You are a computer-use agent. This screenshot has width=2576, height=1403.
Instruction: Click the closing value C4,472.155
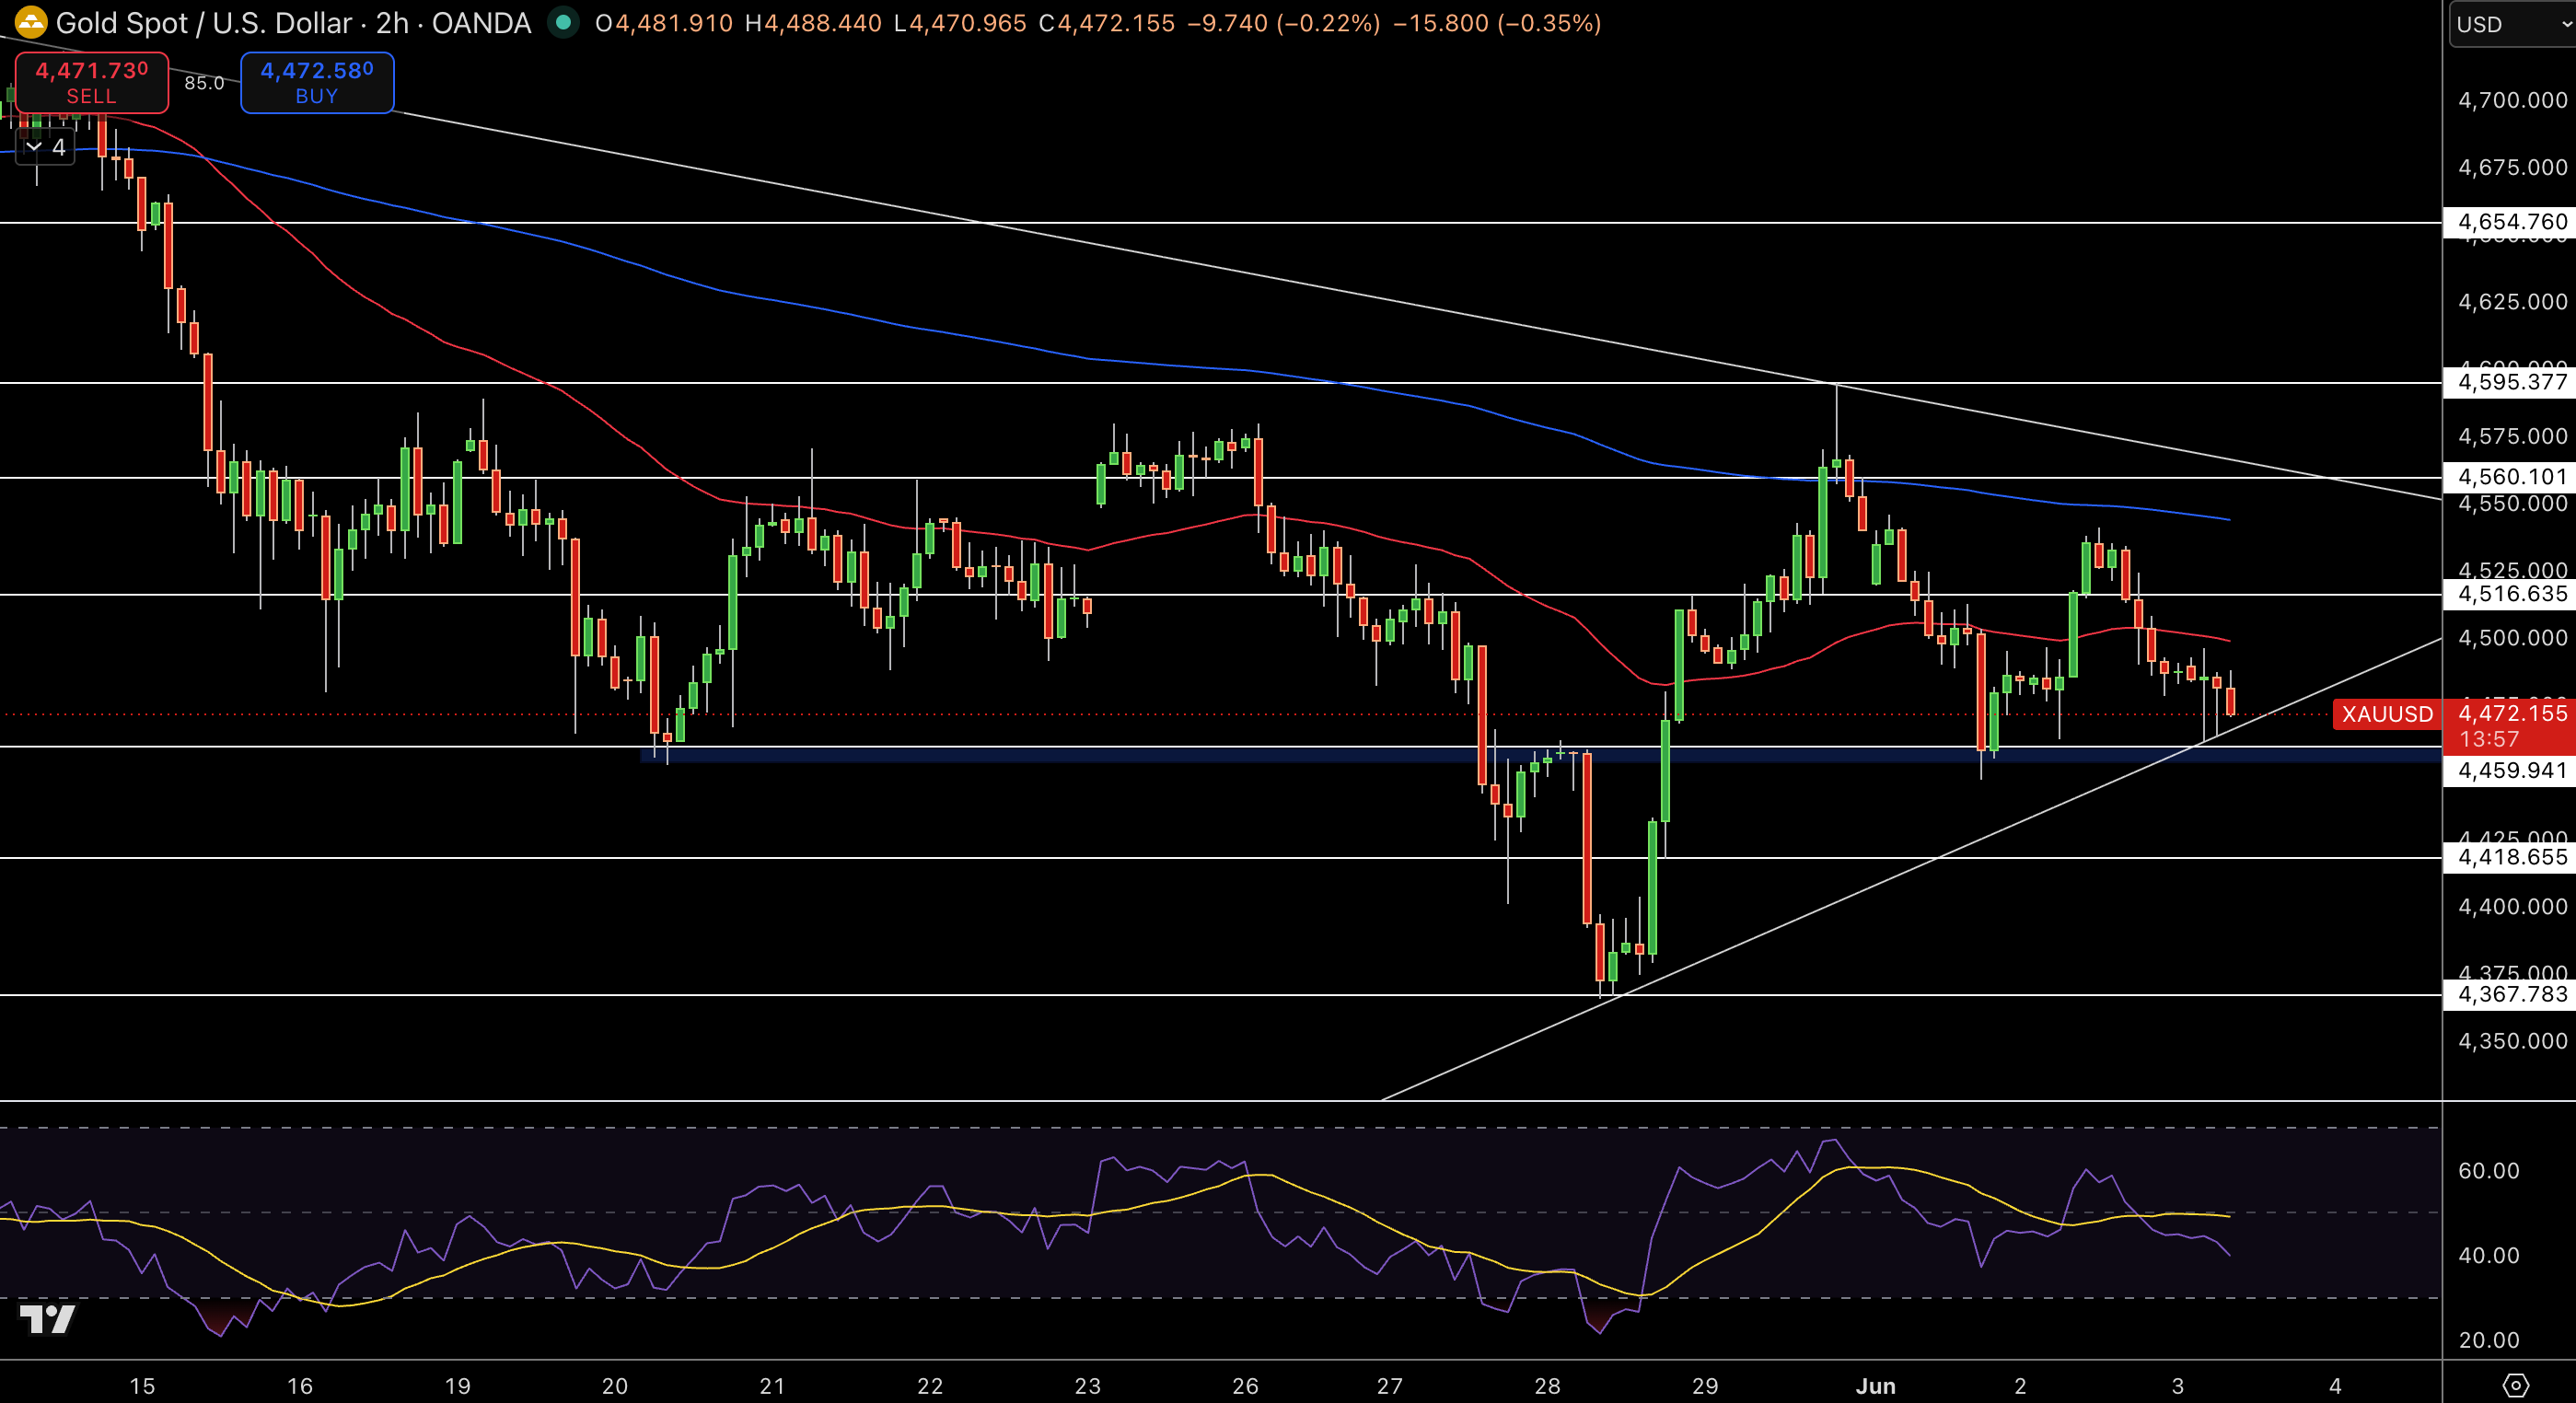(1106, 23)
